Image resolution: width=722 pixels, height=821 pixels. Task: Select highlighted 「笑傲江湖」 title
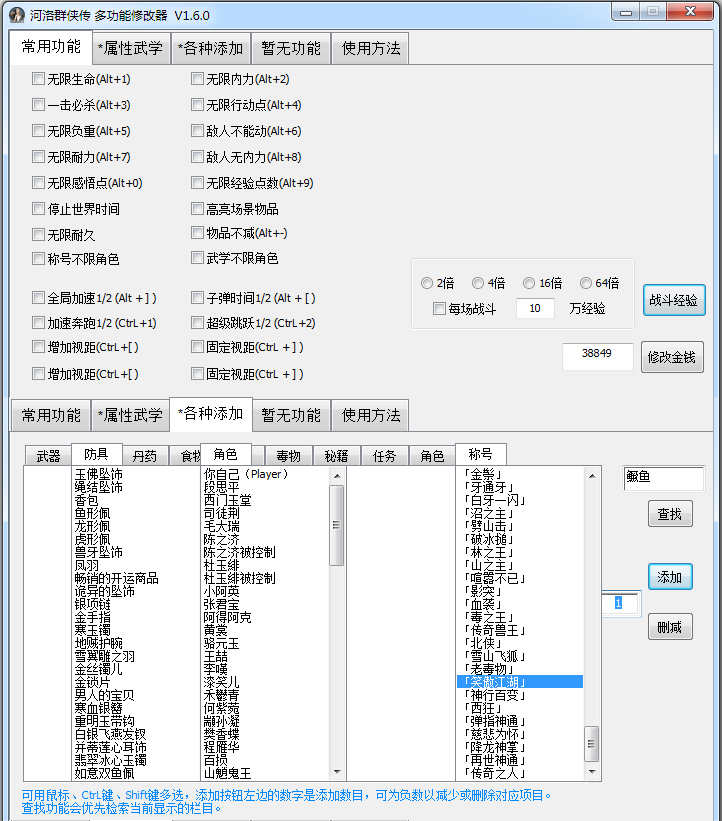coord(520,682)
